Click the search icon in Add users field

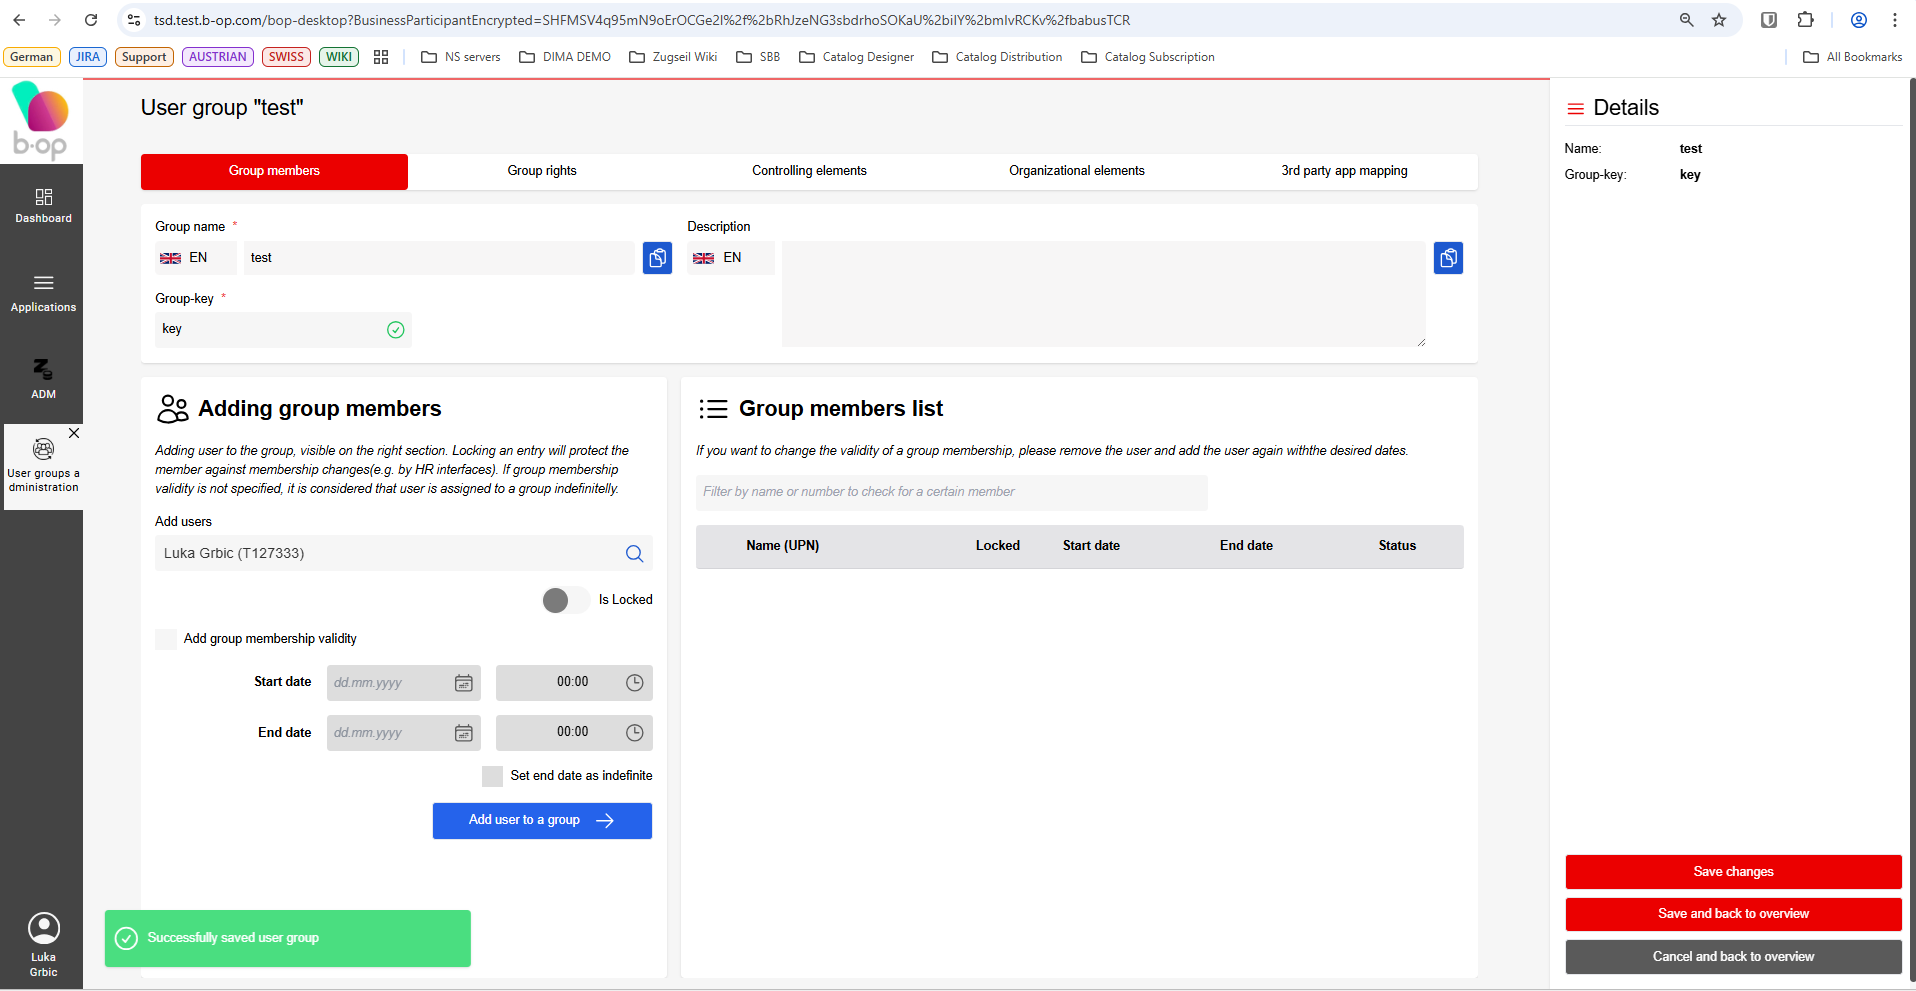[x=634, y=554]
